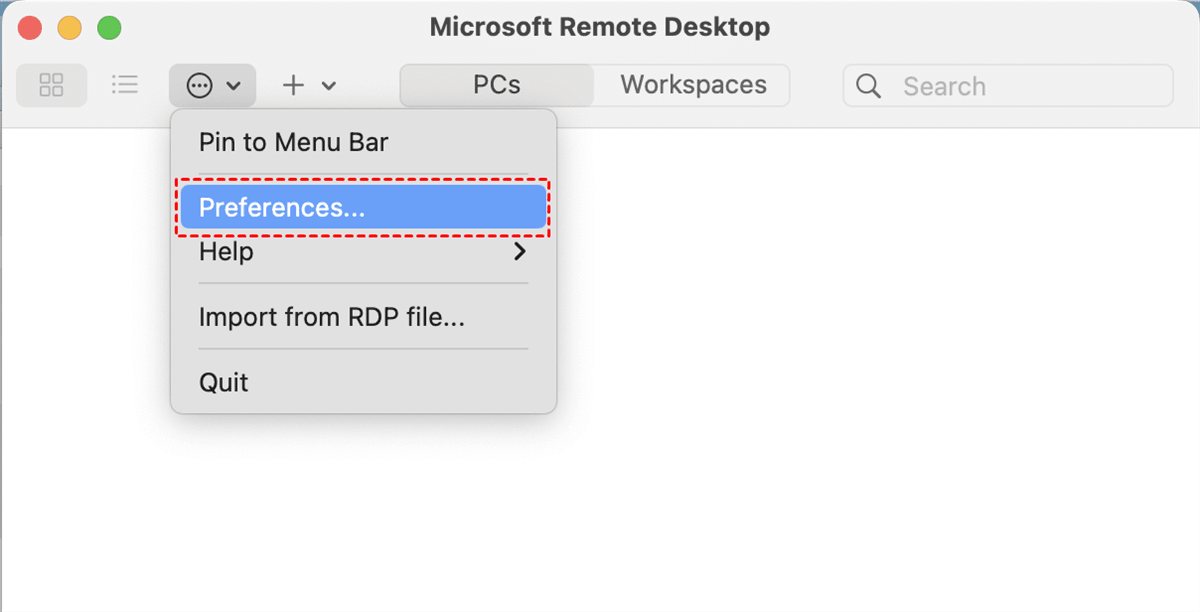The image size is (1200, 612).
Task: Select the PCs tab
Action: tap(497, 85)
